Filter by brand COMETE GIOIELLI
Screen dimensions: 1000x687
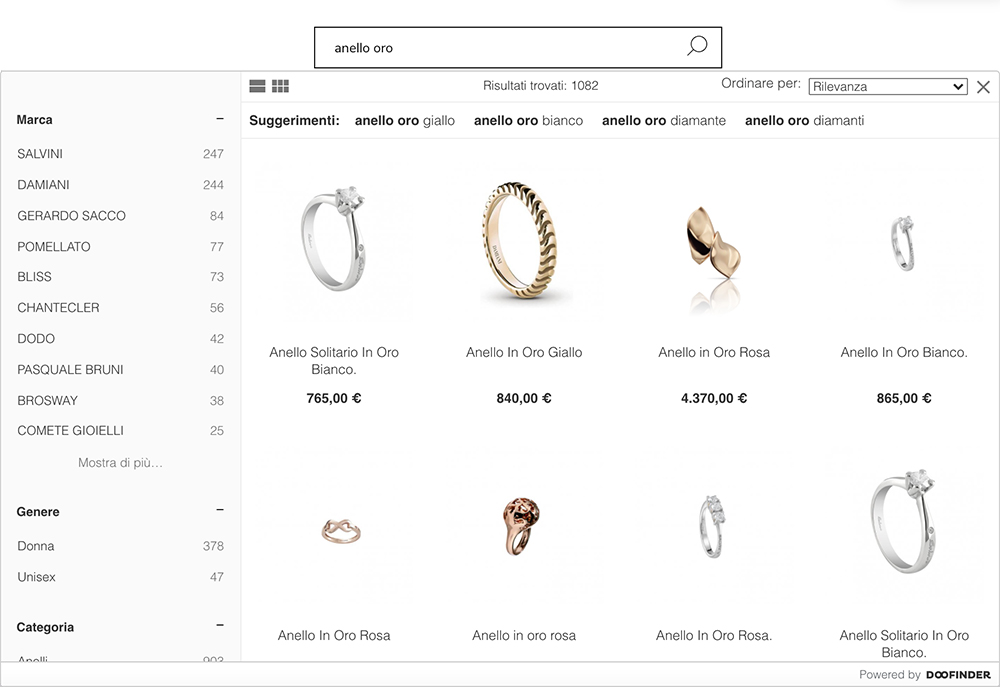point(121,431)
